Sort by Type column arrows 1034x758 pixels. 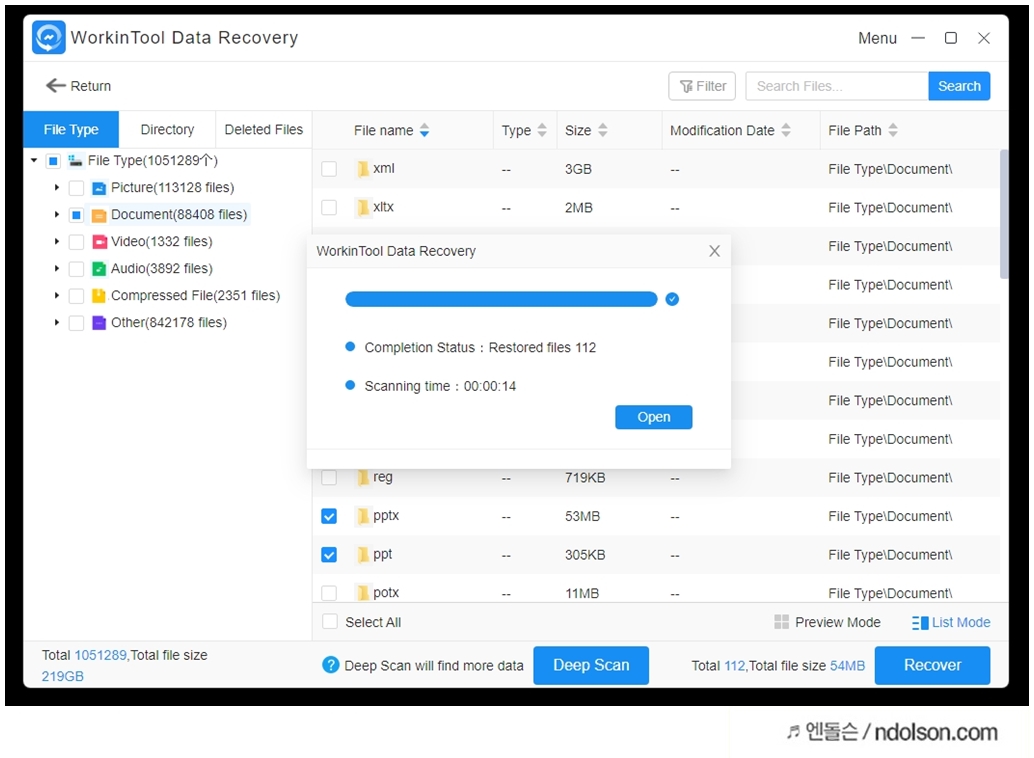point(542,131)
